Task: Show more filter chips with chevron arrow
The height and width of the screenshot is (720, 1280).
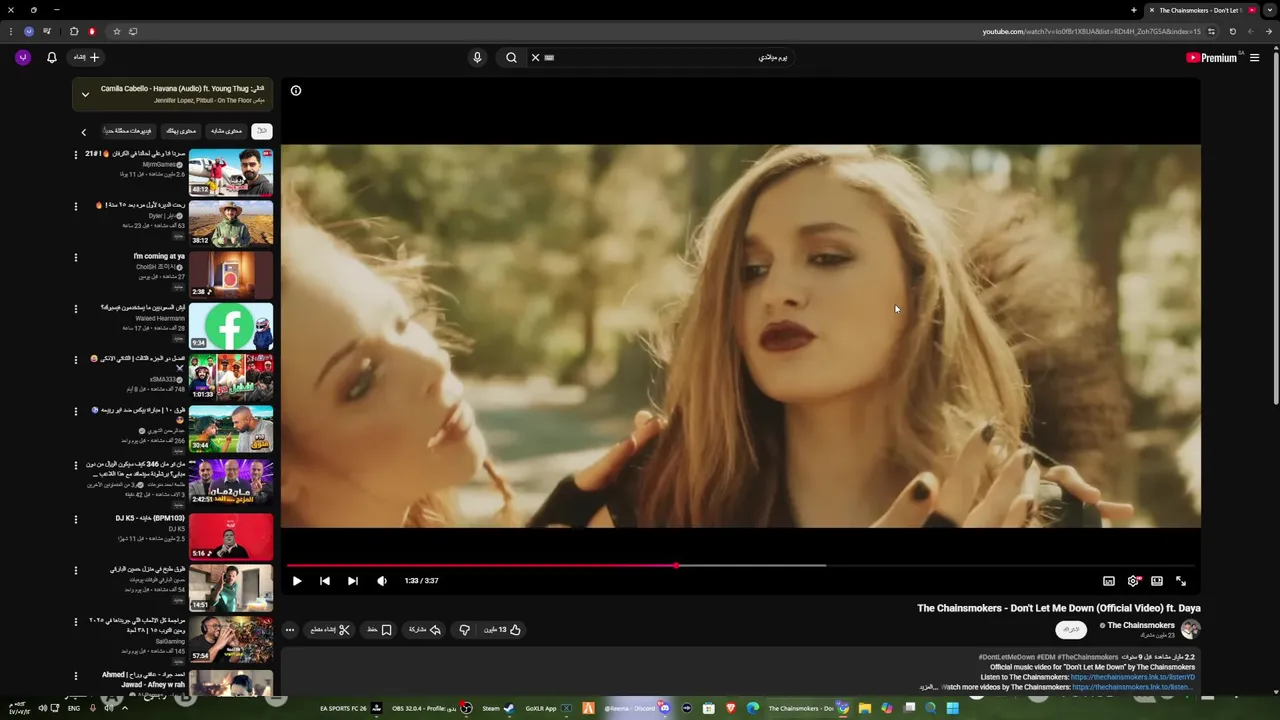Action: (x=84, y=132)
